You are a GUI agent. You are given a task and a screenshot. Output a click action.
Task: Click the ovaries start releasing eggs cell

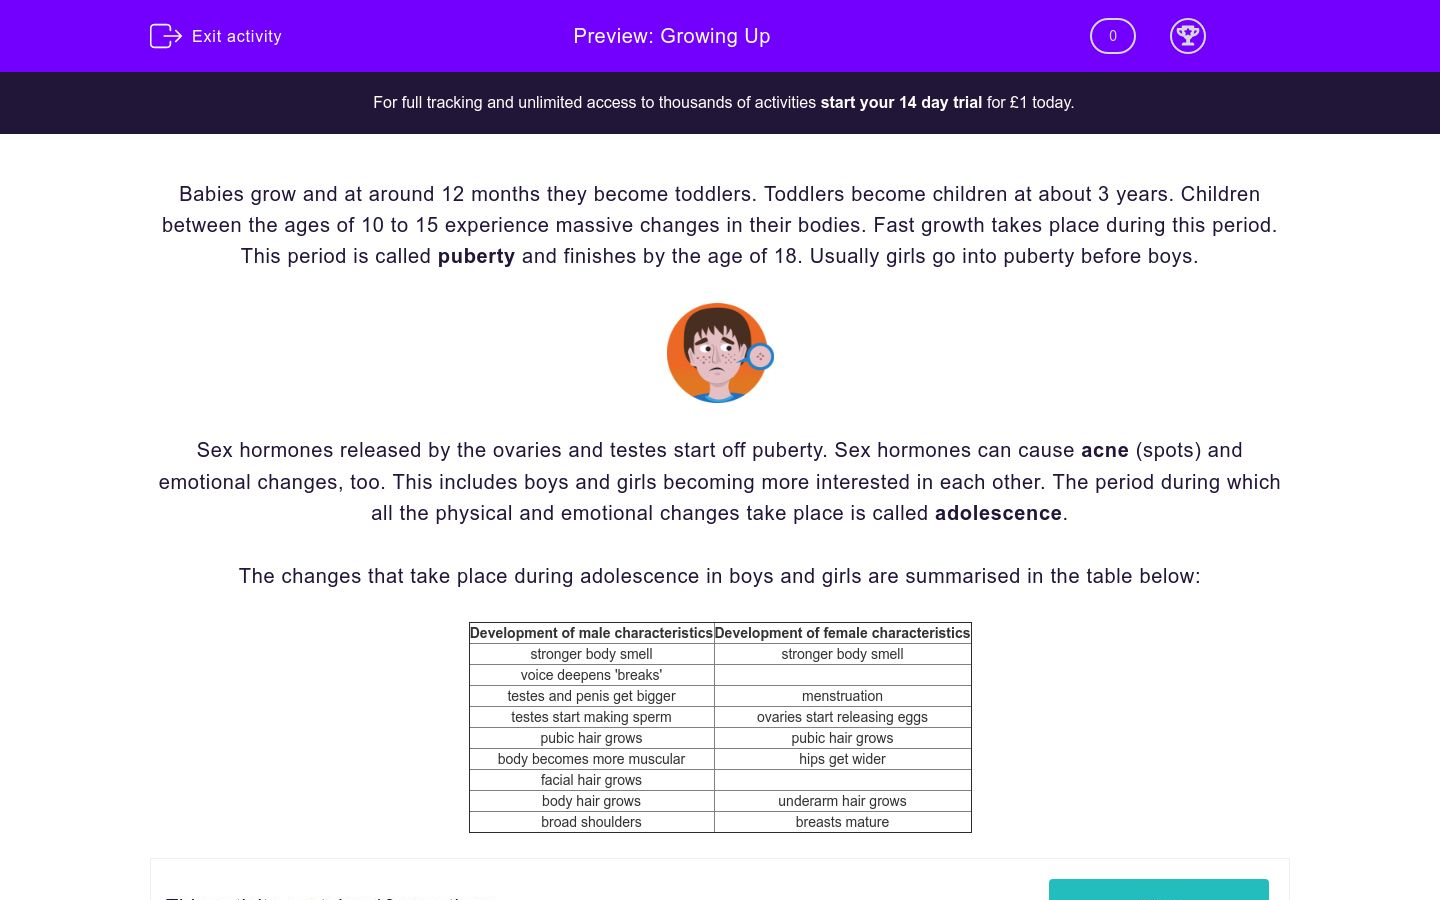[x=842, y=717]
